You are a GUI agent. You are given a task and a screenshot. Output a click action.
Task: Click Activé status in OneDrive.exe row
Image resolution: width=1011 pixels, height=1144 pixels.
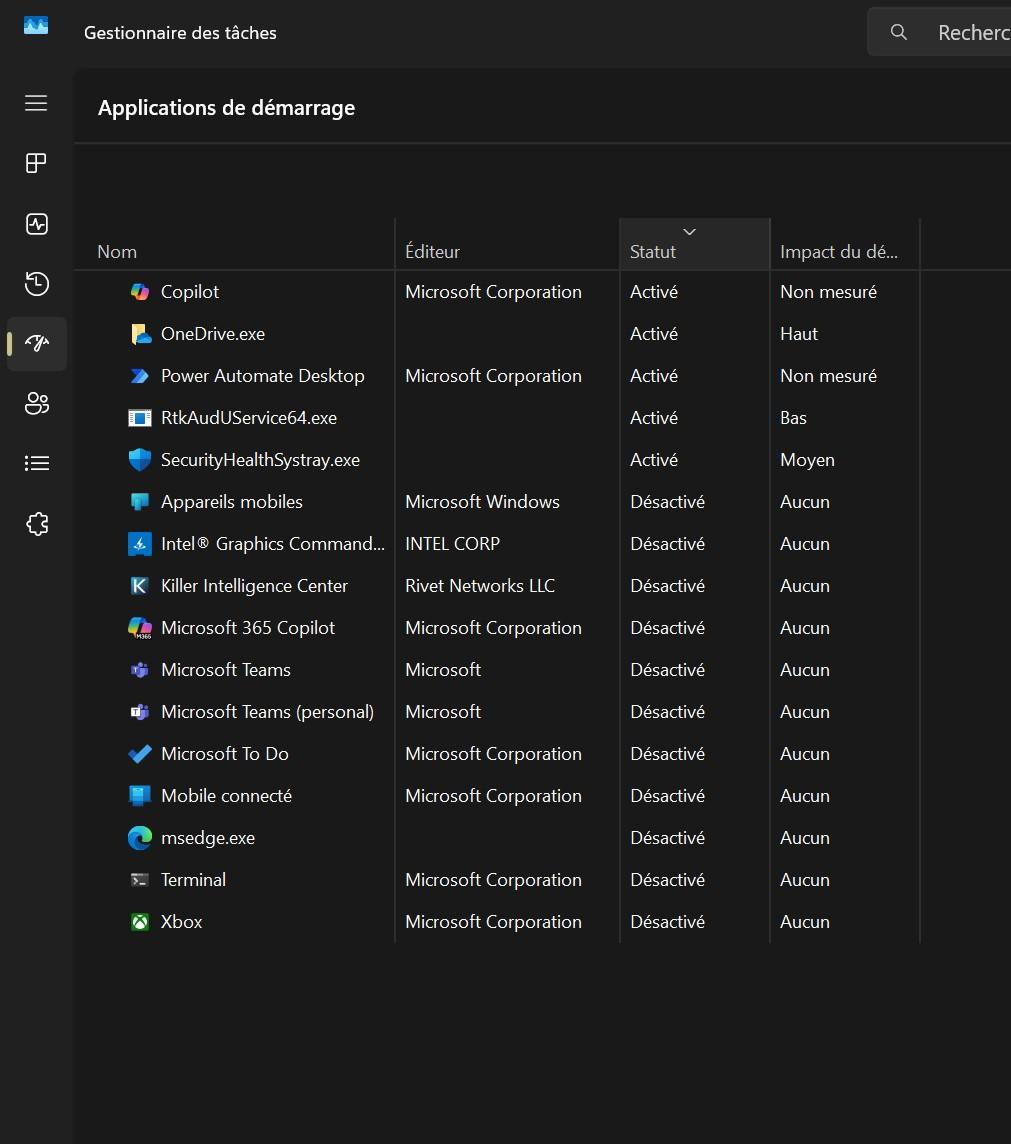pos(654,334)
